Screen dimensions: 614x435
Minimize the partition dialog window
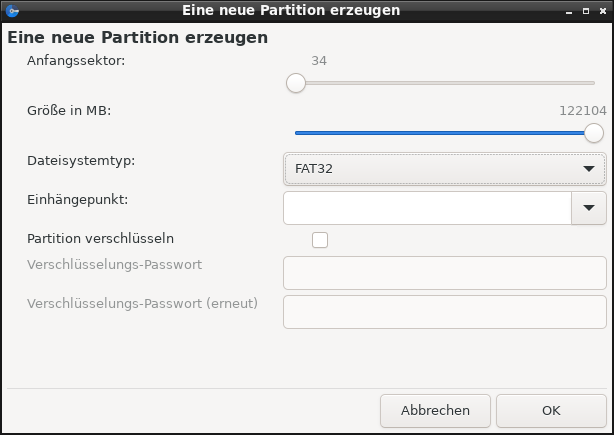click(x=569, y=11)
